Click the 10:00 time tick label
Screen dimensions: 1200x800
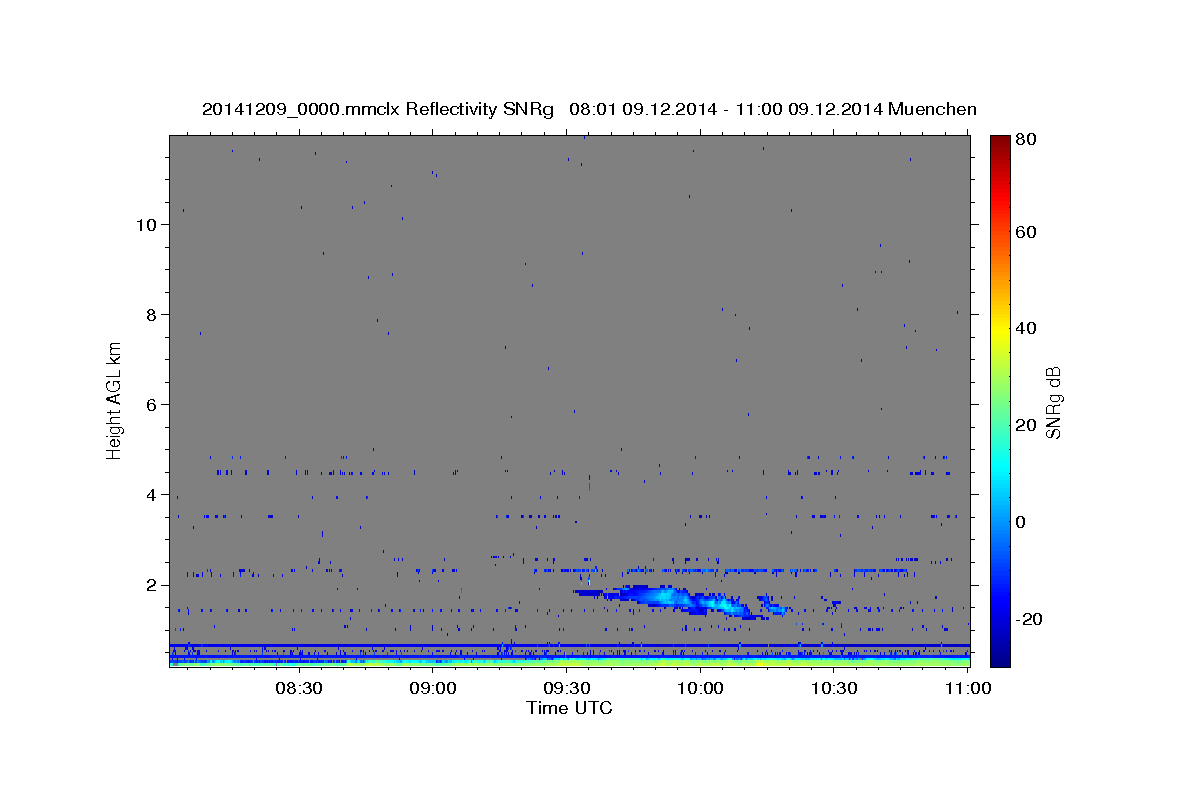pos(700,688)
